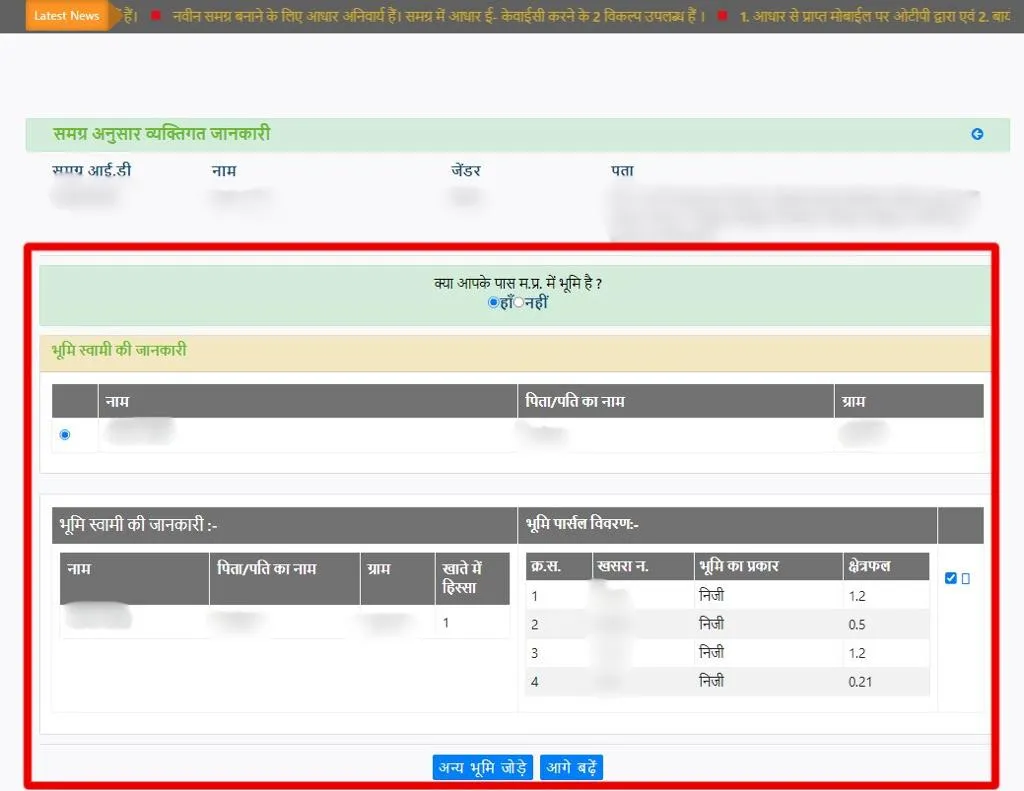Screen dimensions: 1024x791
Task: Click area value 0.5 in row 2
Action: point(857,624)
